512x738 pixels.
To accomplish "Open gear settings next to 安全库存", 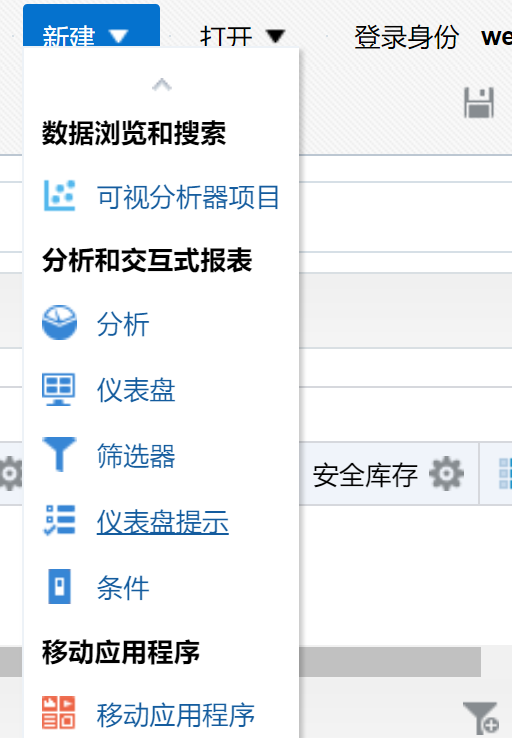I will pos(447,473).
